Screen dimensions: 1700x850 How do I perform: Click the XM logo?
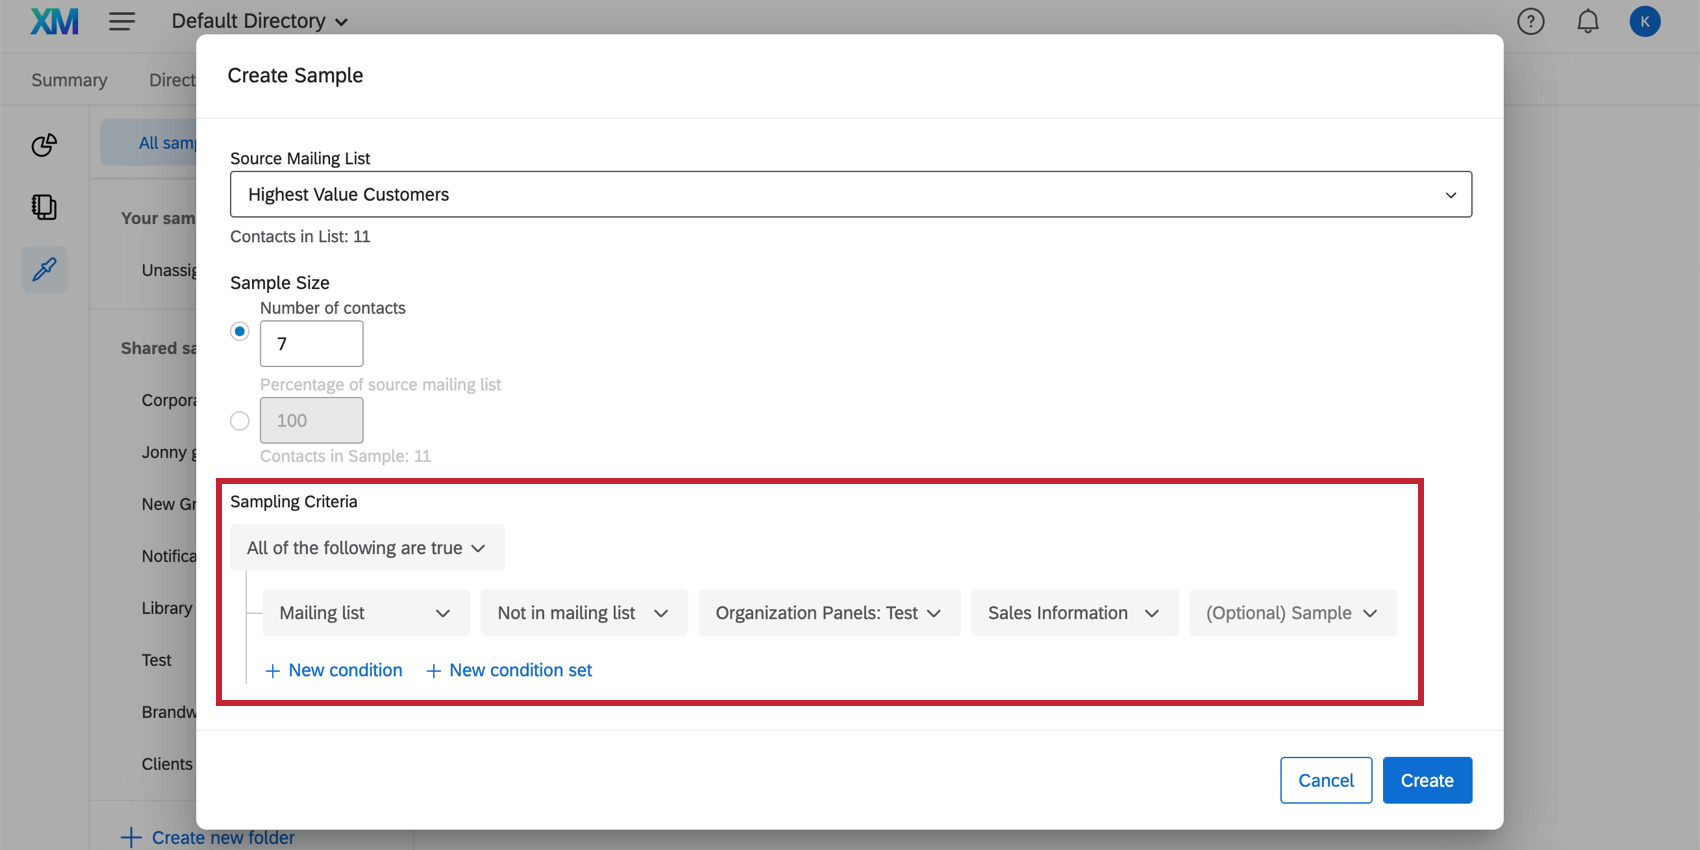pos(54,21)
